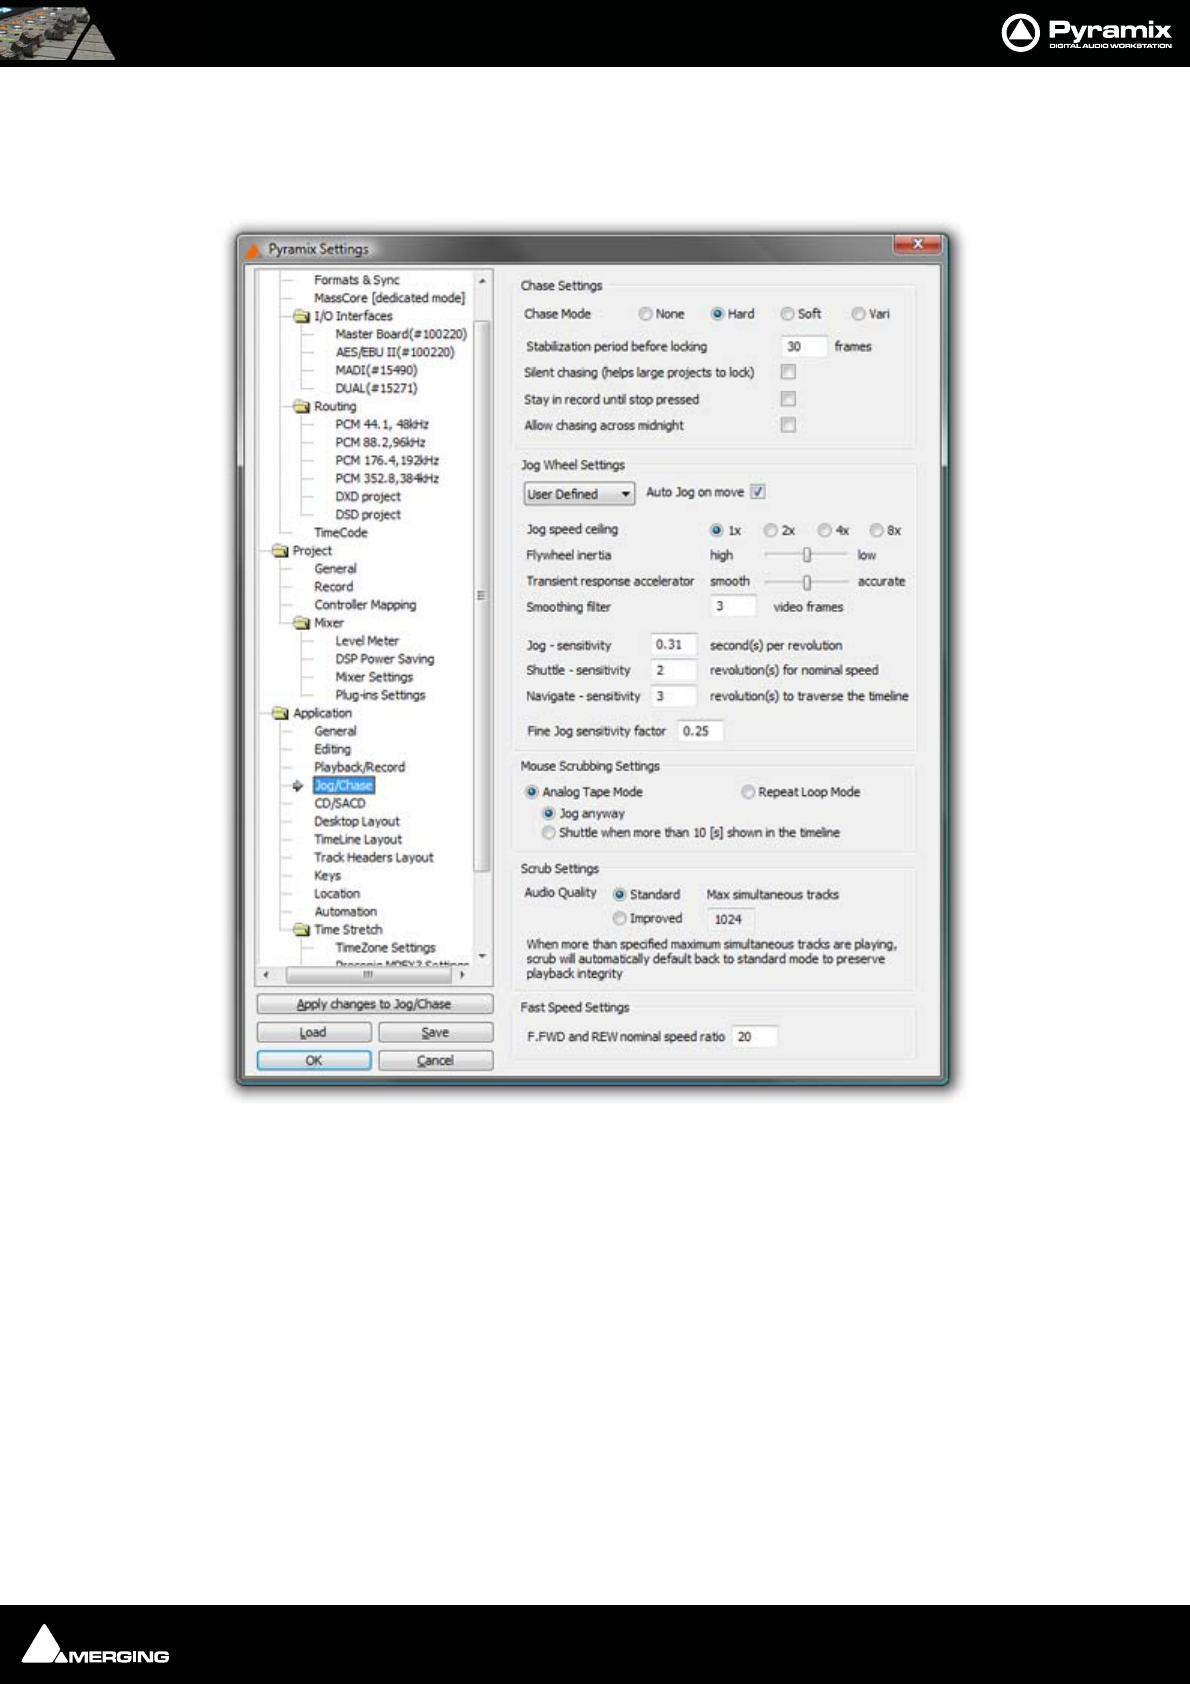
Task: Select TimeZone Settings tree item
Action: pyautogui.click(x=386, y=948)
